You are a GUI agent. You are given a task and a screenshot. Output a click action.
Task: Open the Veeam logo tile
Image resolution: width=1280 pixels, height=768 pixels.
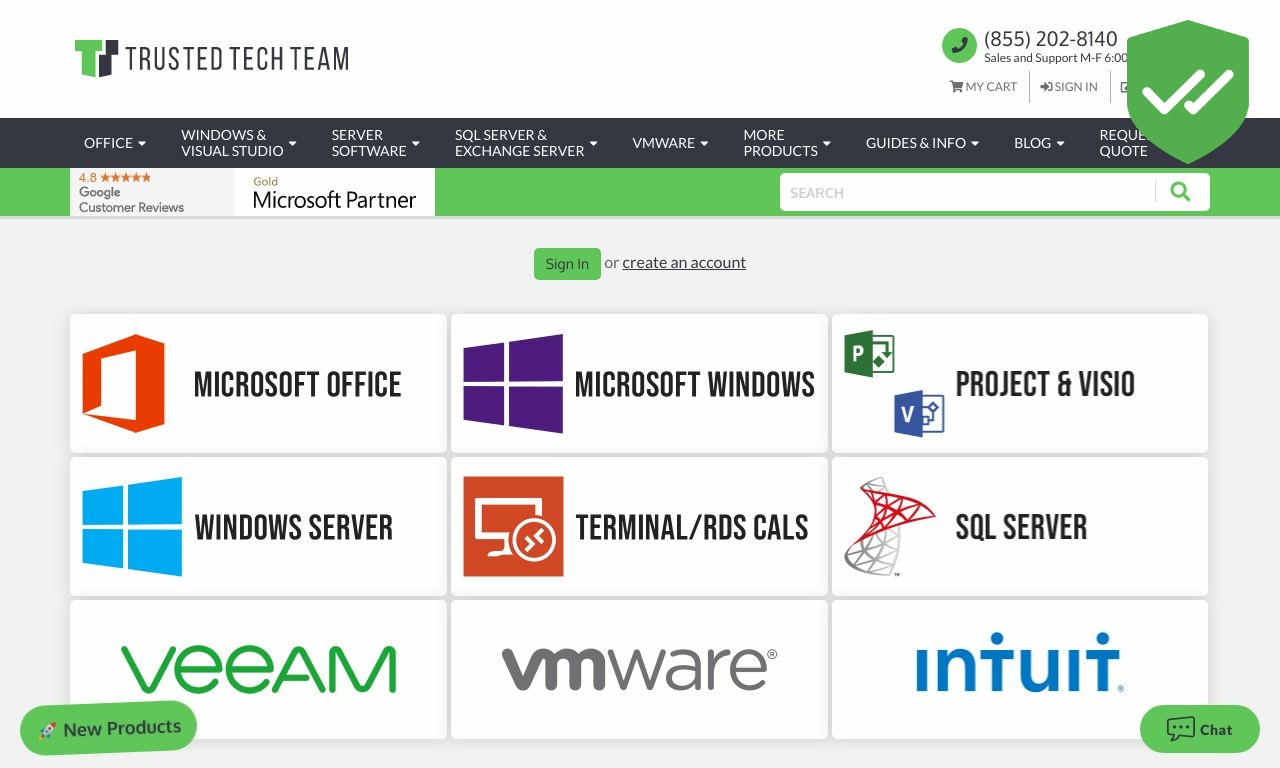(x=258, y=669)
